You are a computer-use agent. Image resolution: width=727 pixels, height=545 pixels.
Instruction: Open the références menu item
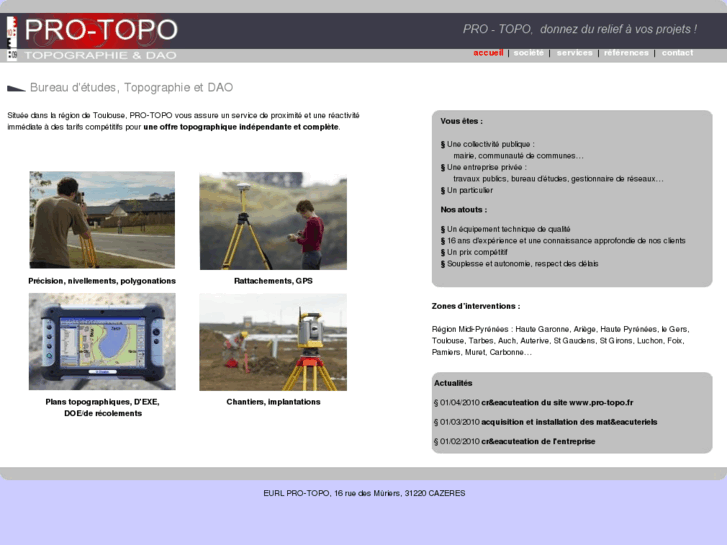(626, 53)
